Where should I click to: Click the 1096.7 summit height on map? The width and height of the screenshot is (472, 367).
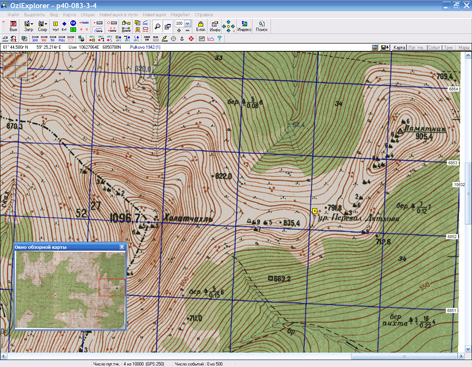(125, 218)
